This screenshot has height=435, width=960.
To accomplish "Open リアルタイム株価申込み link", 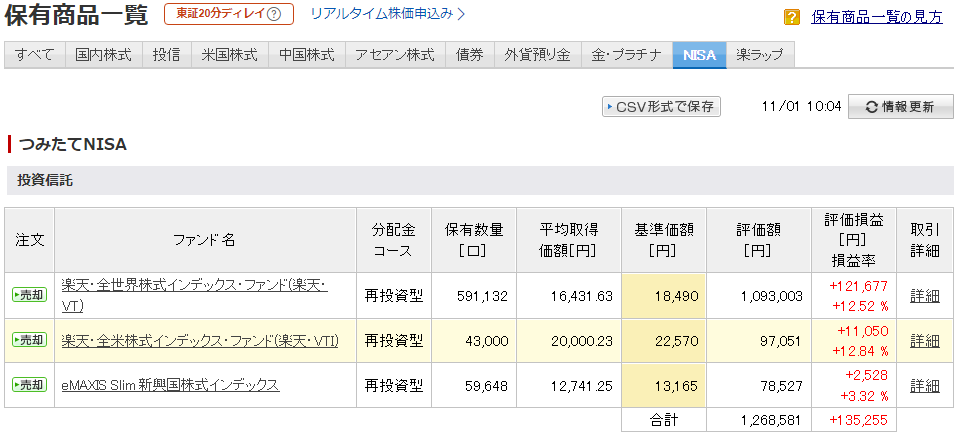I will [388, 14].
